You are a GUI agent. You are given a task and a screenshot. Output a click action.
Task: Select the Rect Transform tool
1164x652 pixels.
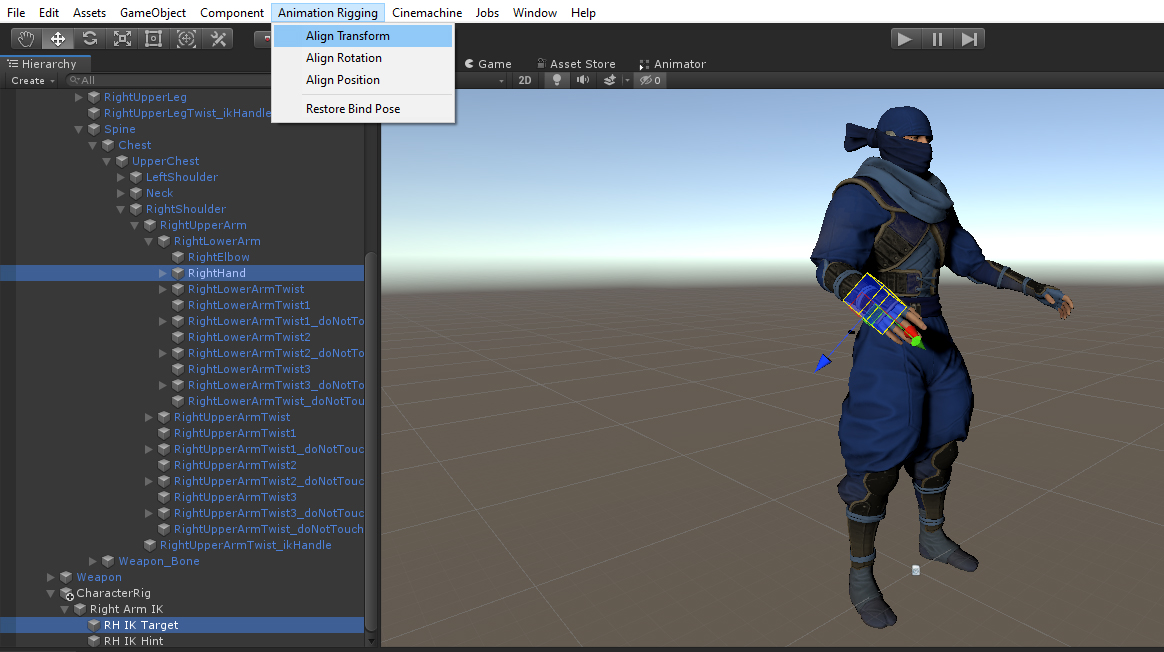(154, 39)
